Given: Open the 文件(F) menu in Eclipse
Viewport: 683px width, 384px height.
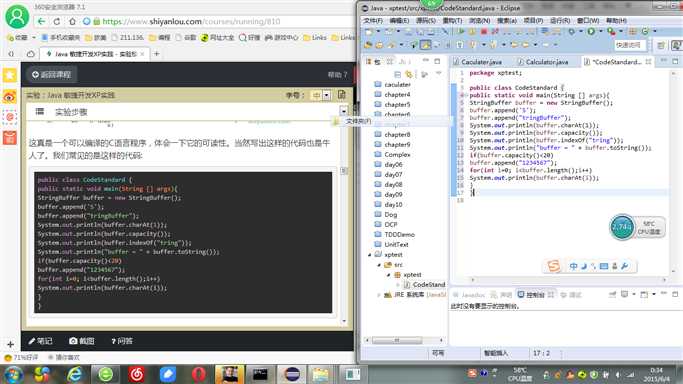Looking at the screenshot, I should (373, 20).
